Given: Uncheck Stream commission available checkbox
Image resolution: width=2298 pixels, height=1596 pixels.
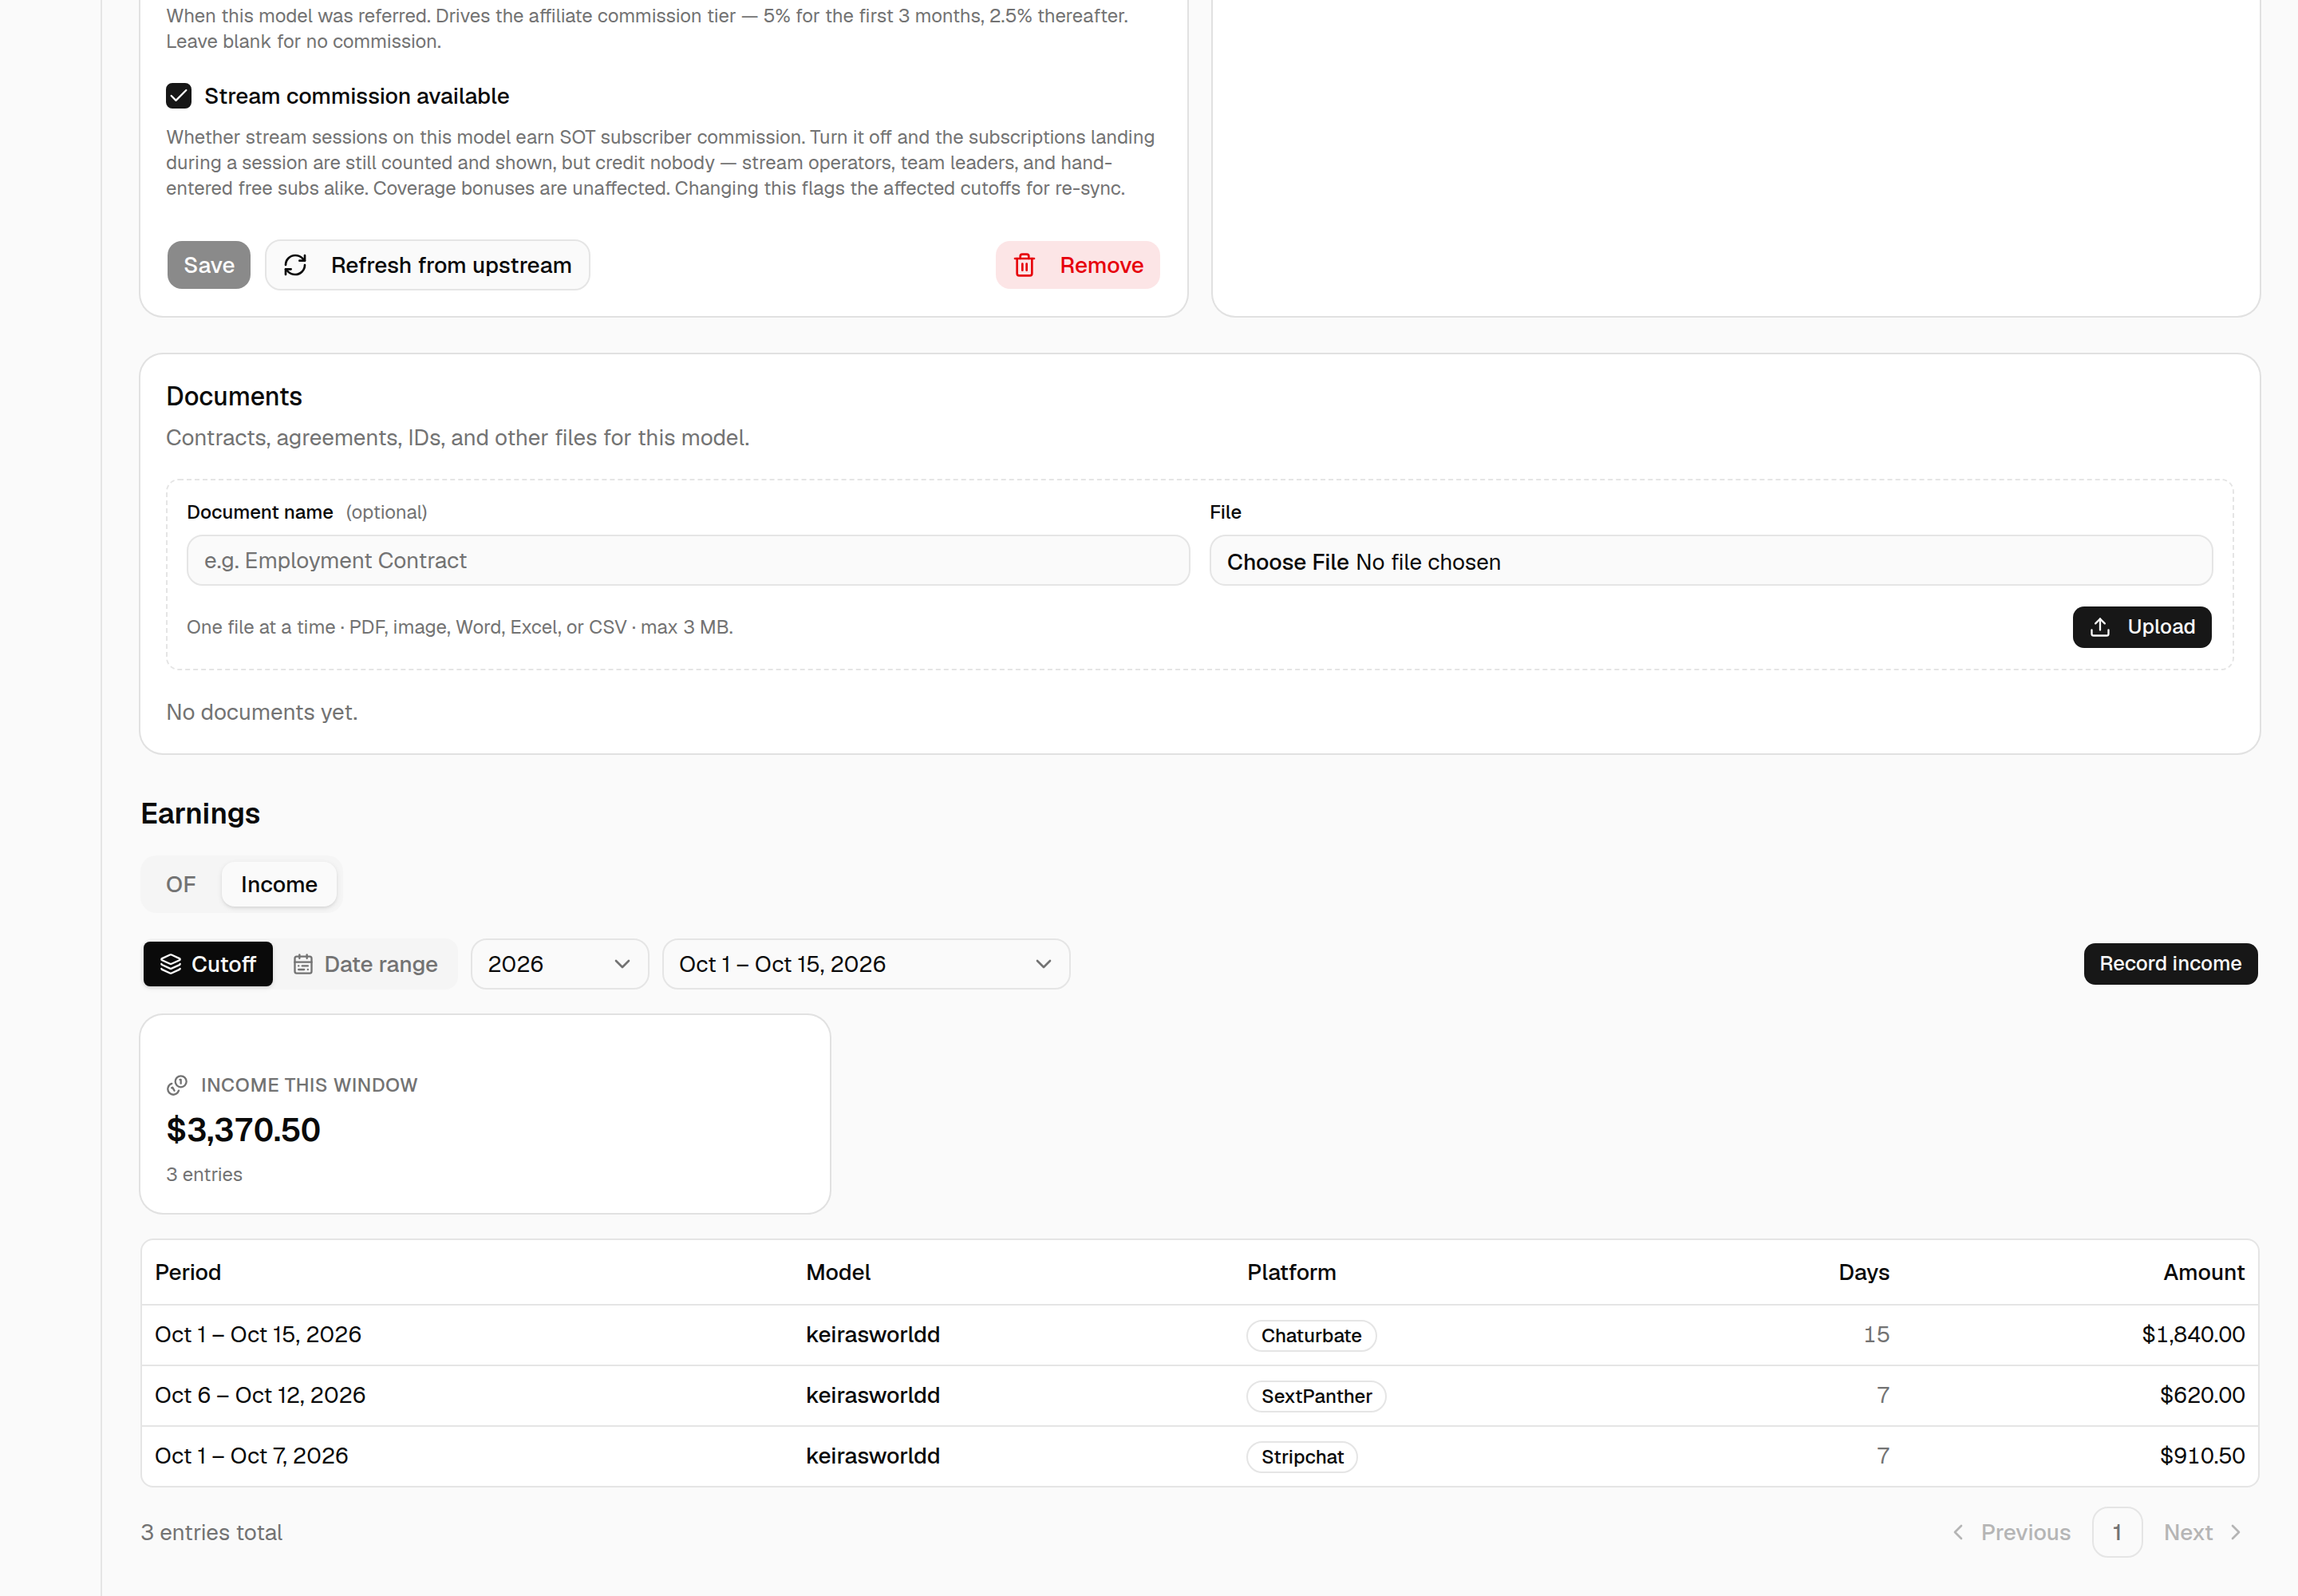Looking at the screenshot, I should pyautogui.click(x=178, y=96).
